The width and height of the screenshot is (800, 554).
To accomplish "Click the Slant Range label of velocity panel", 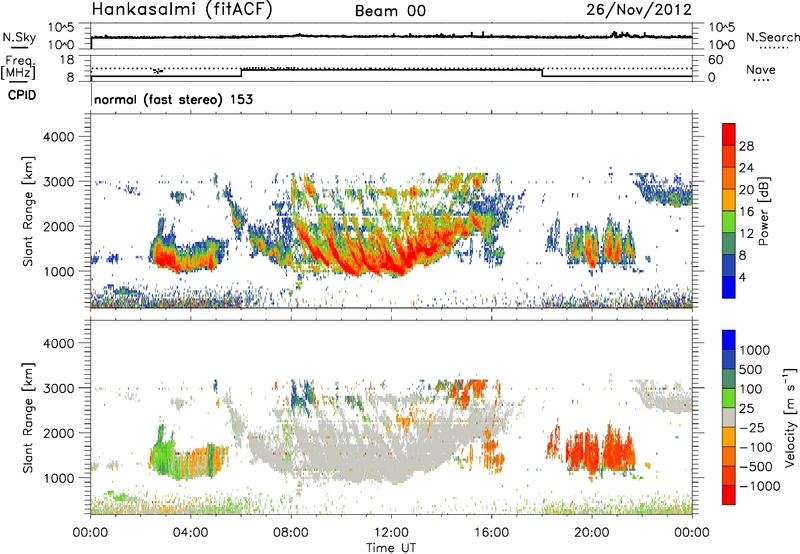I will pos(28,417).
